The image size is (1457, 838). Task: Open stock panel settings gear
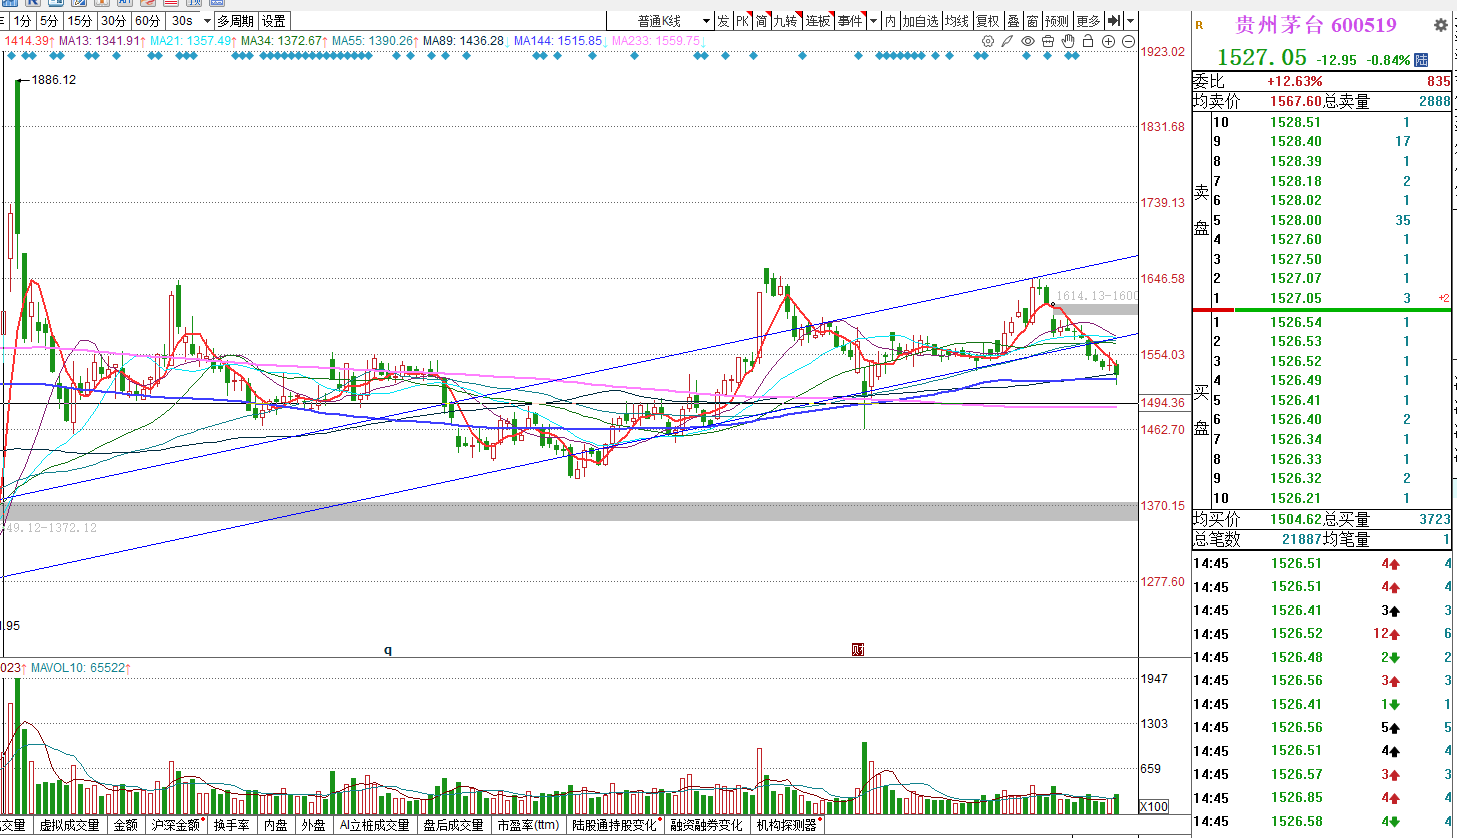(x=1441, y=25)
